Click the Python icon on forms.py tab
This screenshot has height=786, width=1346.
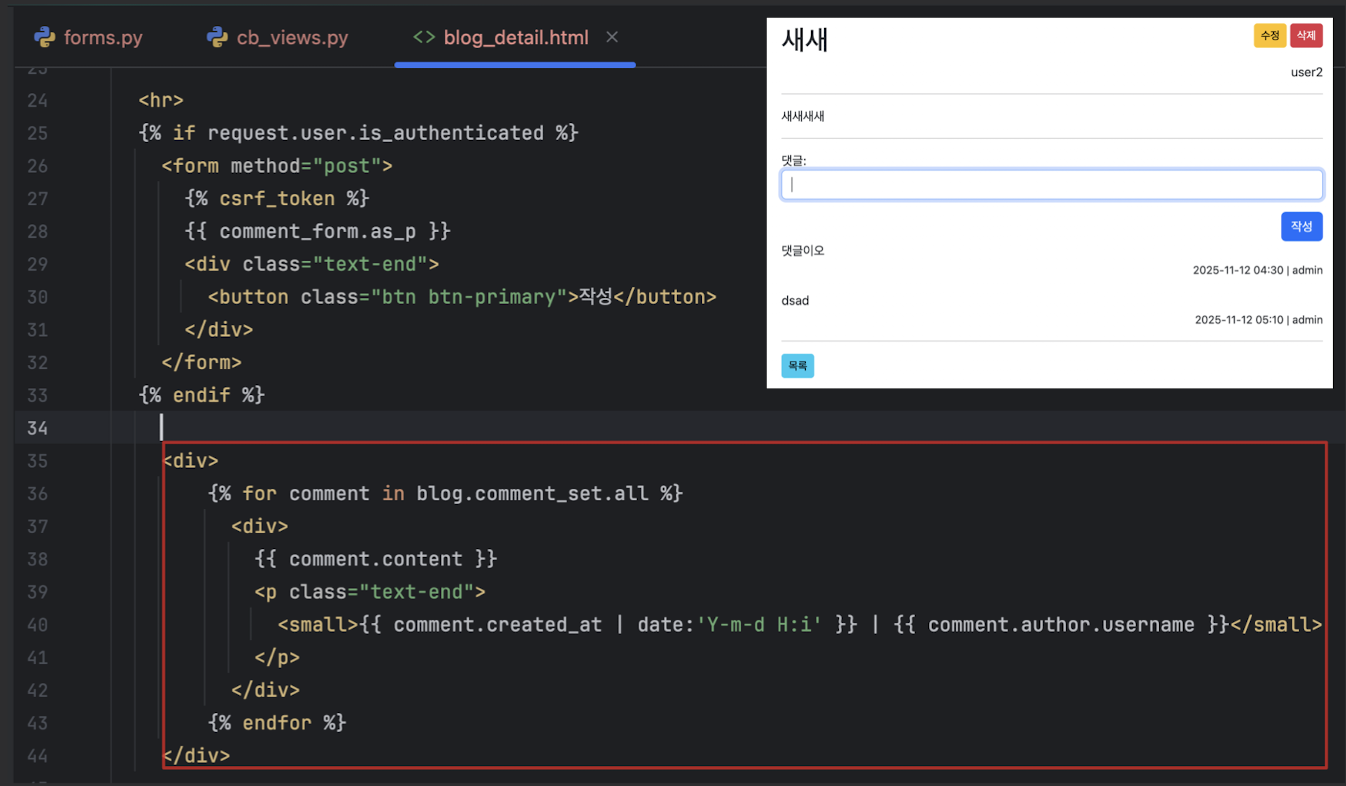(x=44, y=38)
